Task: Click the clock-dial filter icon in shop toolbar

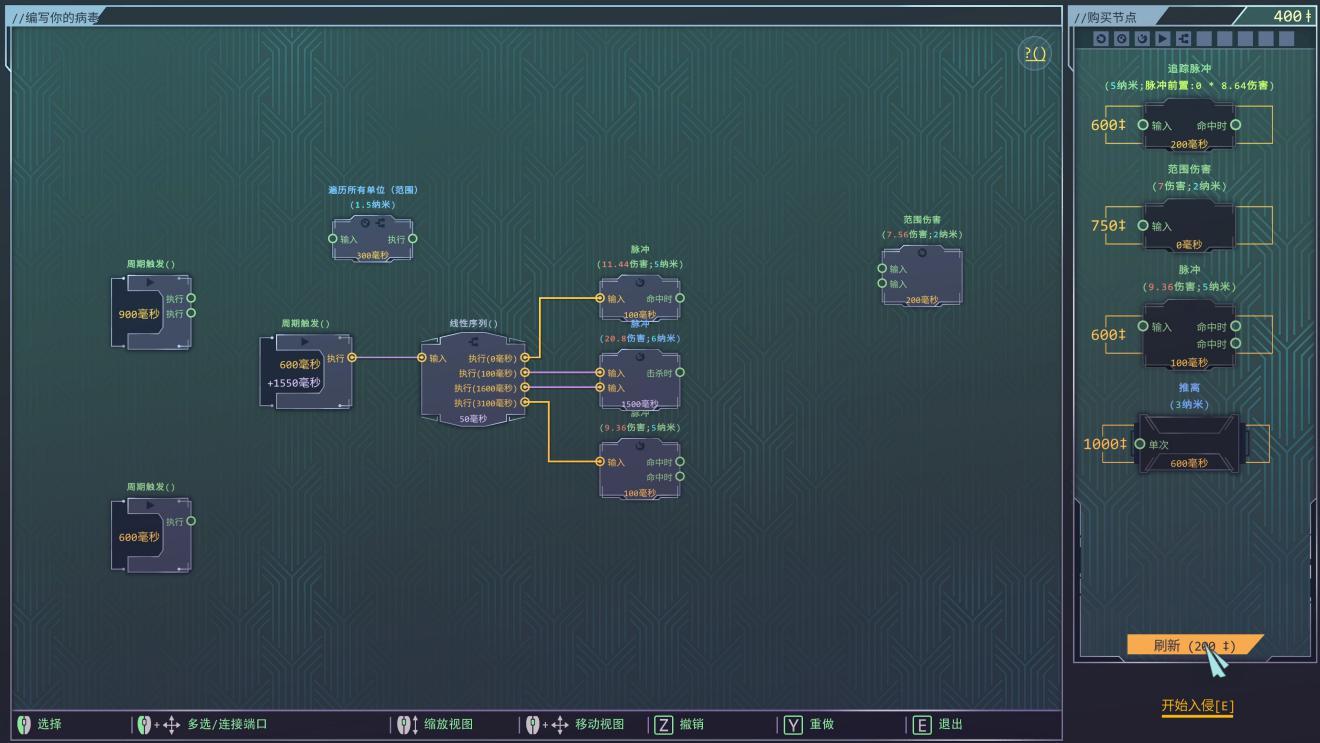Action: pos(1121,38)
